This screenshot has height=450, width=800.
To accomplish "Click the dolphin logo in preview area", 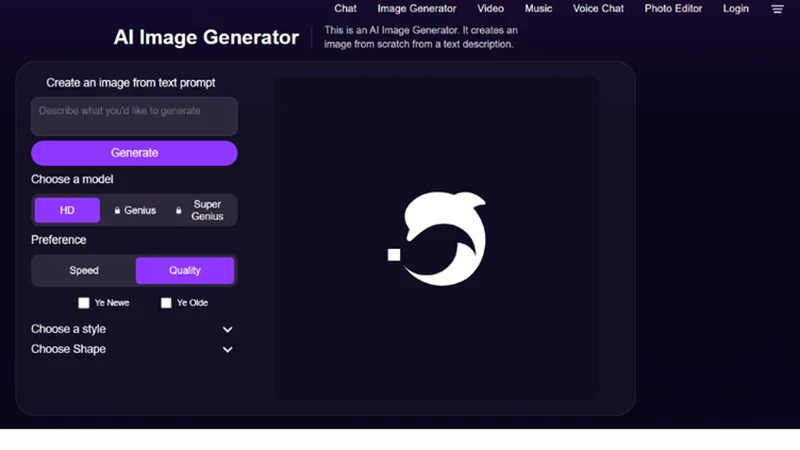I will point(437,238).
